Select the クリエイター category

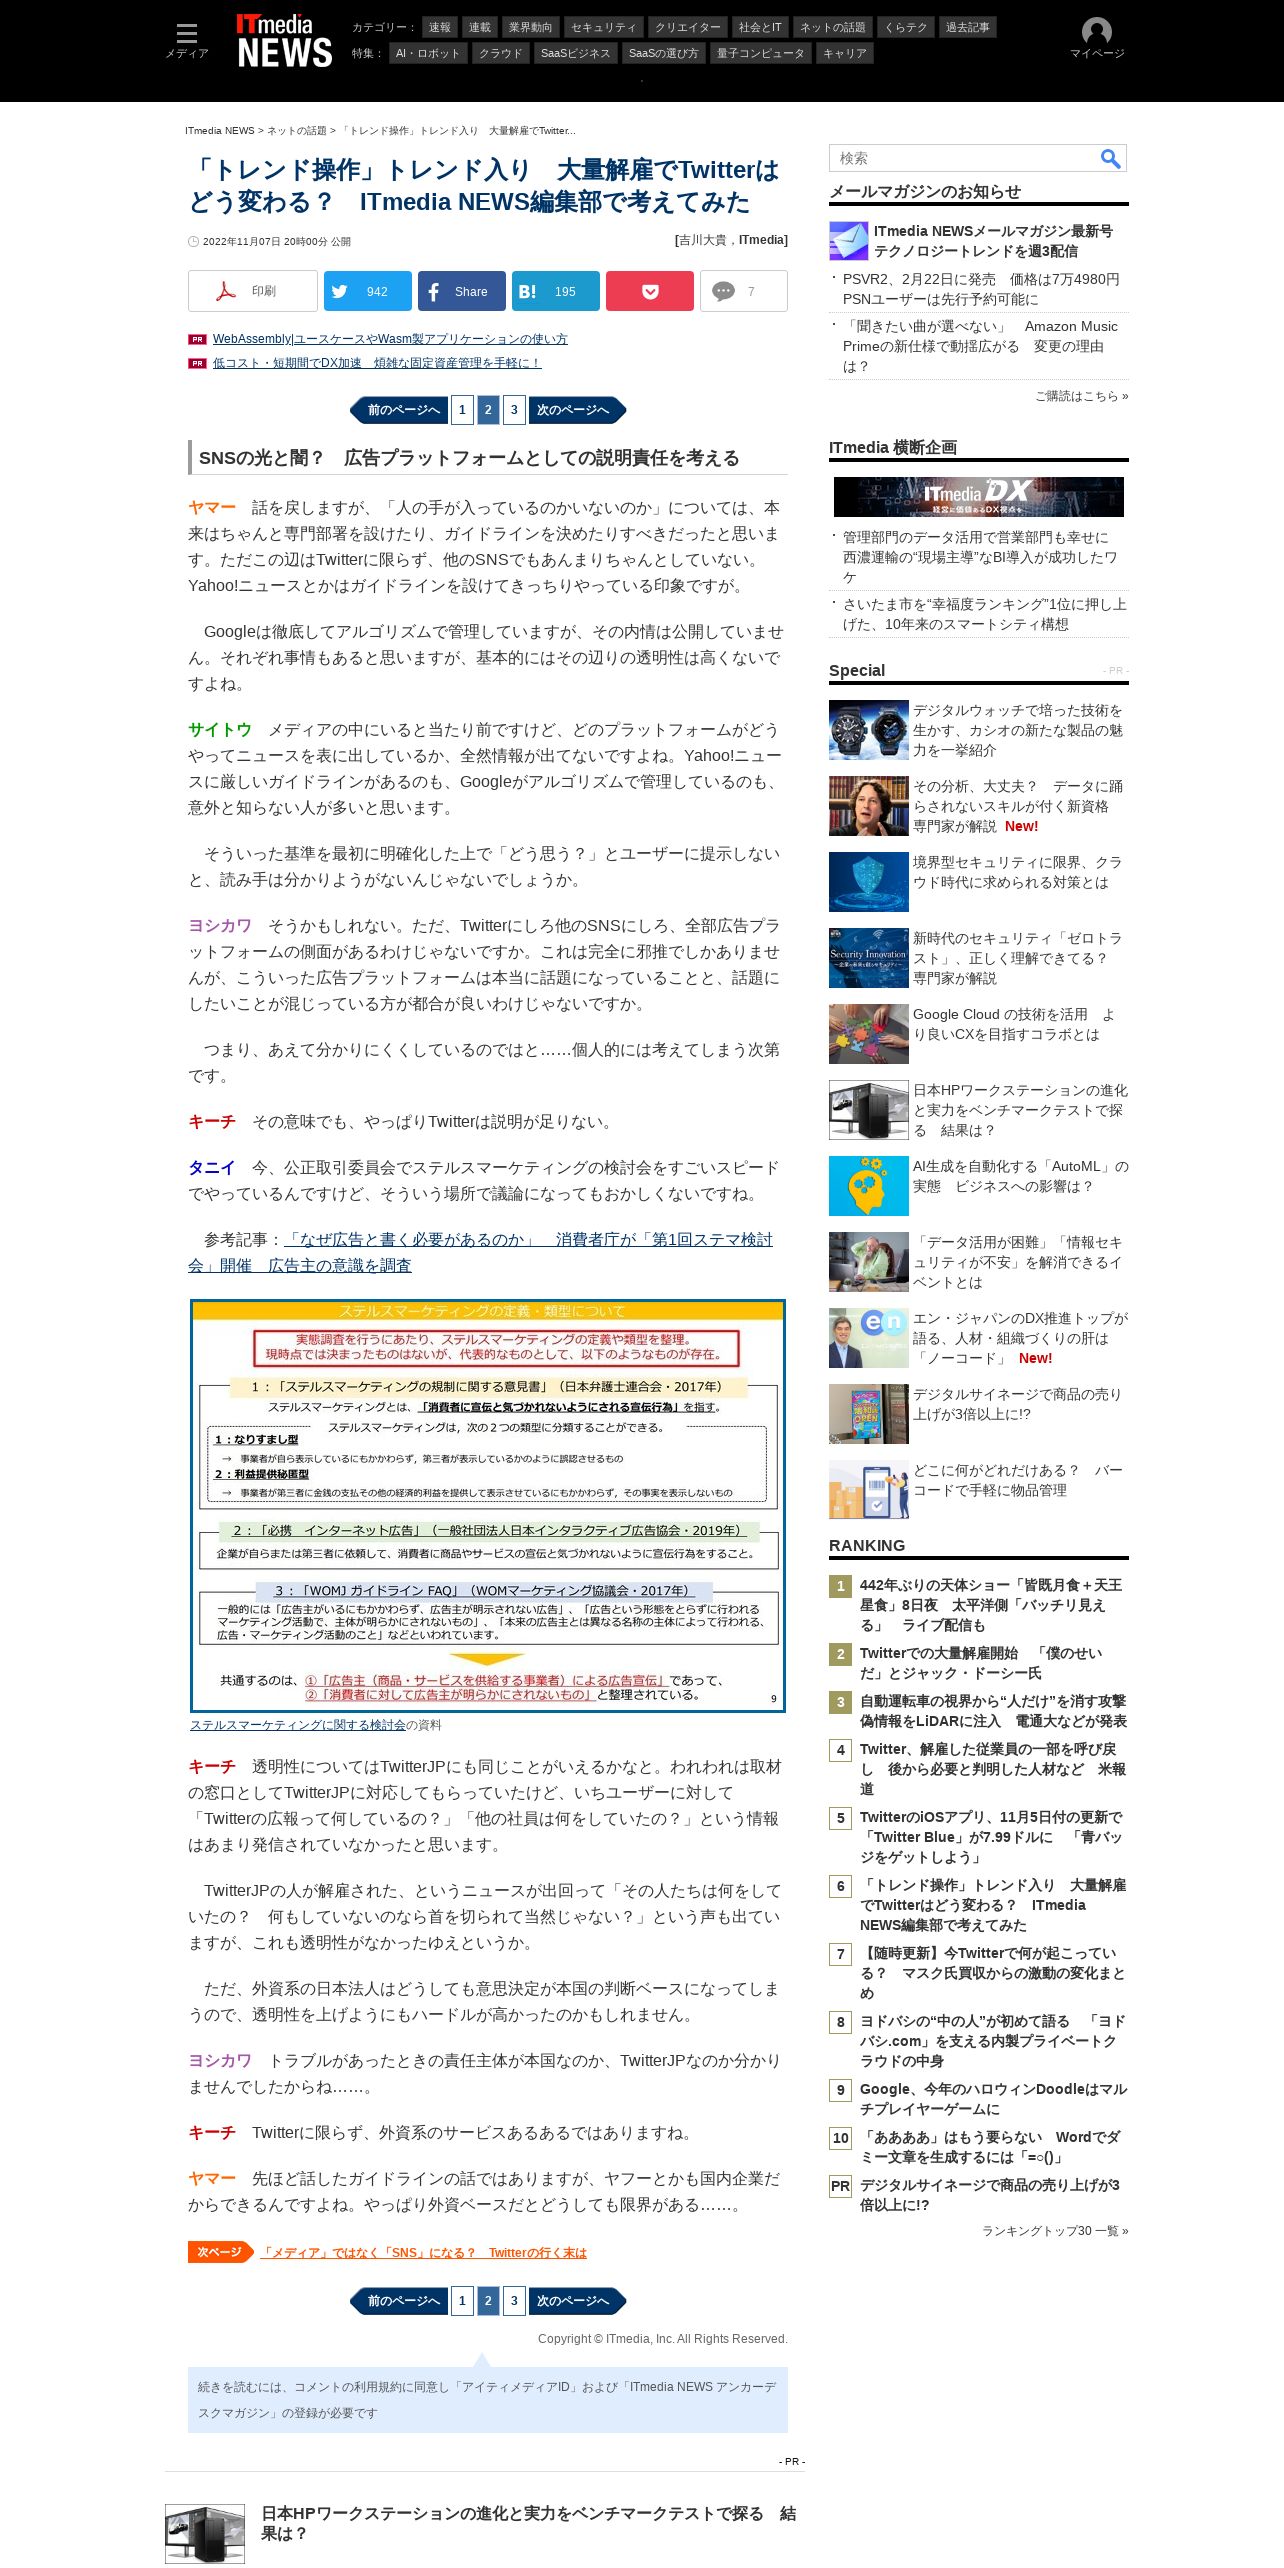pyautogui.click(x=688, y=27)
